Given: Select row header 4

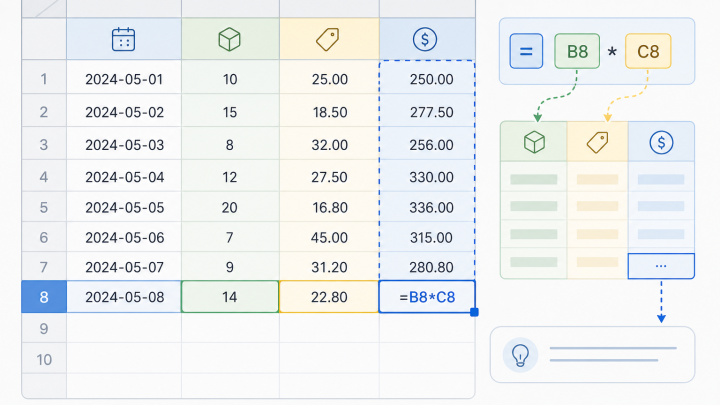Looking at the screenshot, I should (44, 177).
